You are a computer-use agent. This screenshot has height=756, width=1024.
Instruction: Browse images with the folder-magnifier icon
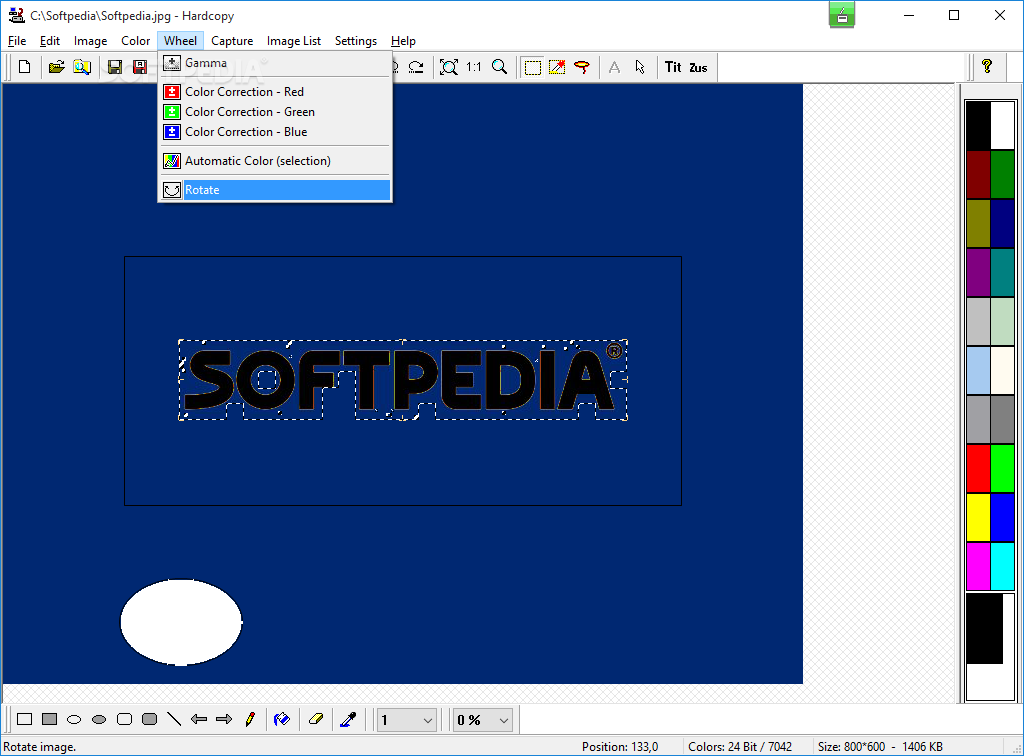point(82,67)
